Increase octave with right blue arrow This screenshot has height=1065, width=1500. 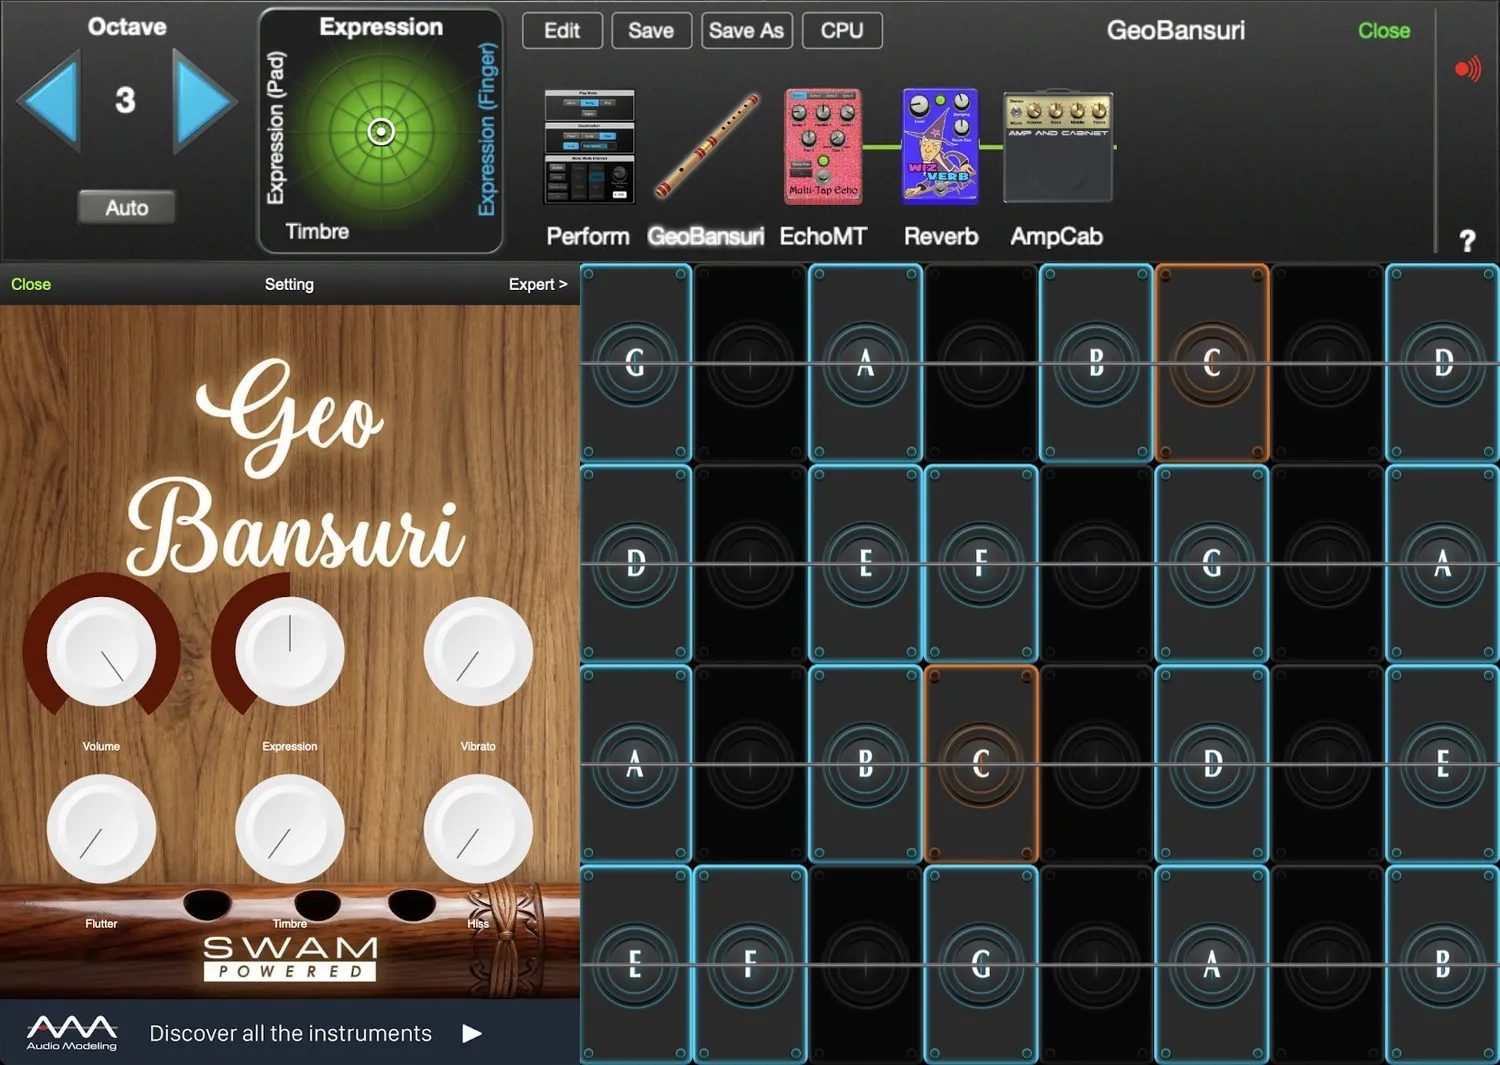pos(204,100)
